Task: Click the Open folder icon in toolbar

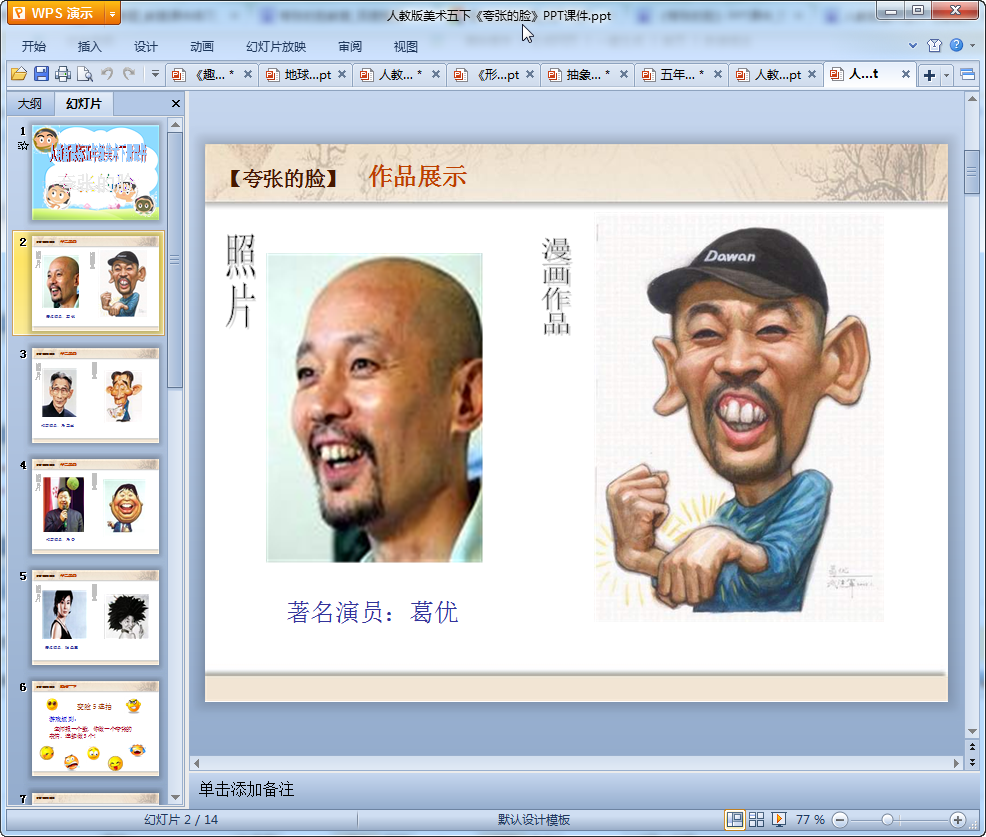Action: pyautogui.click(x=19, y=74)
